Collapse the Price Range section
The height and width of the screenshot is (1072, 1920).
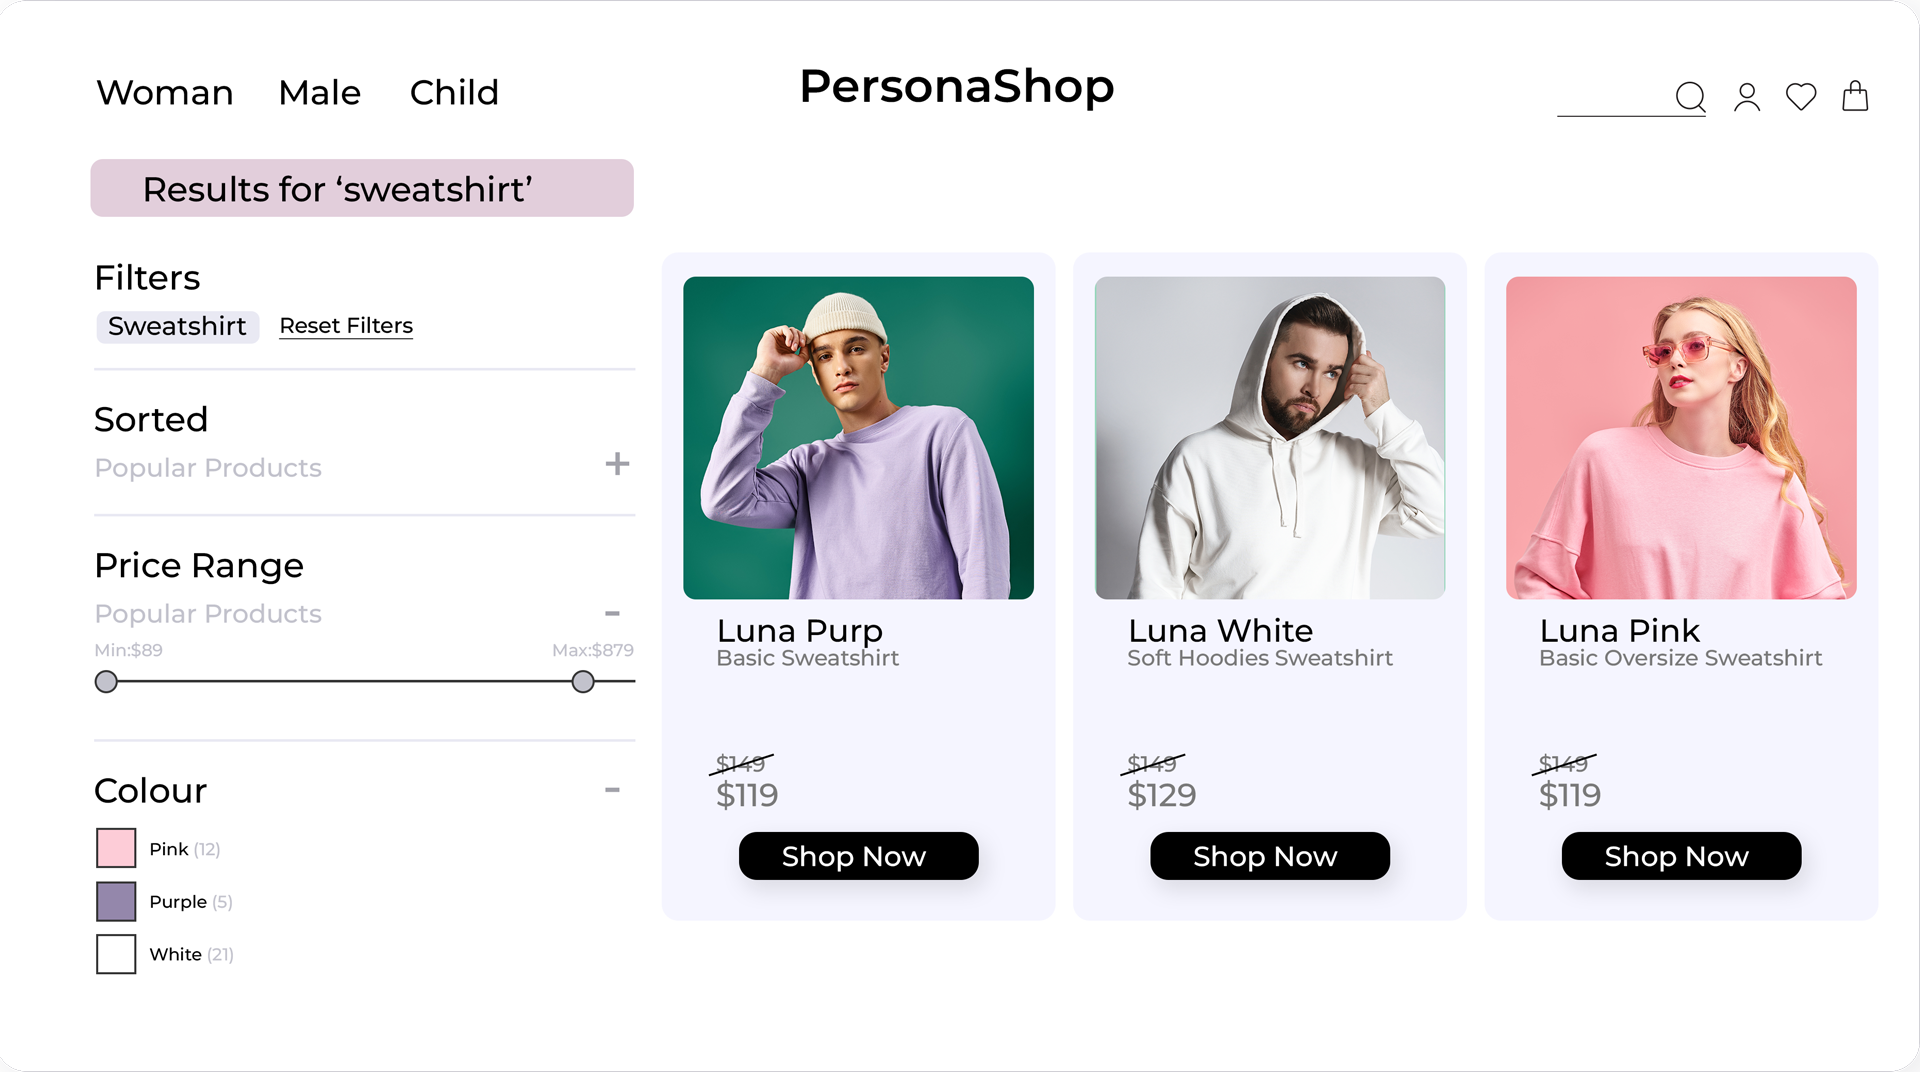[x=613, y=613]
